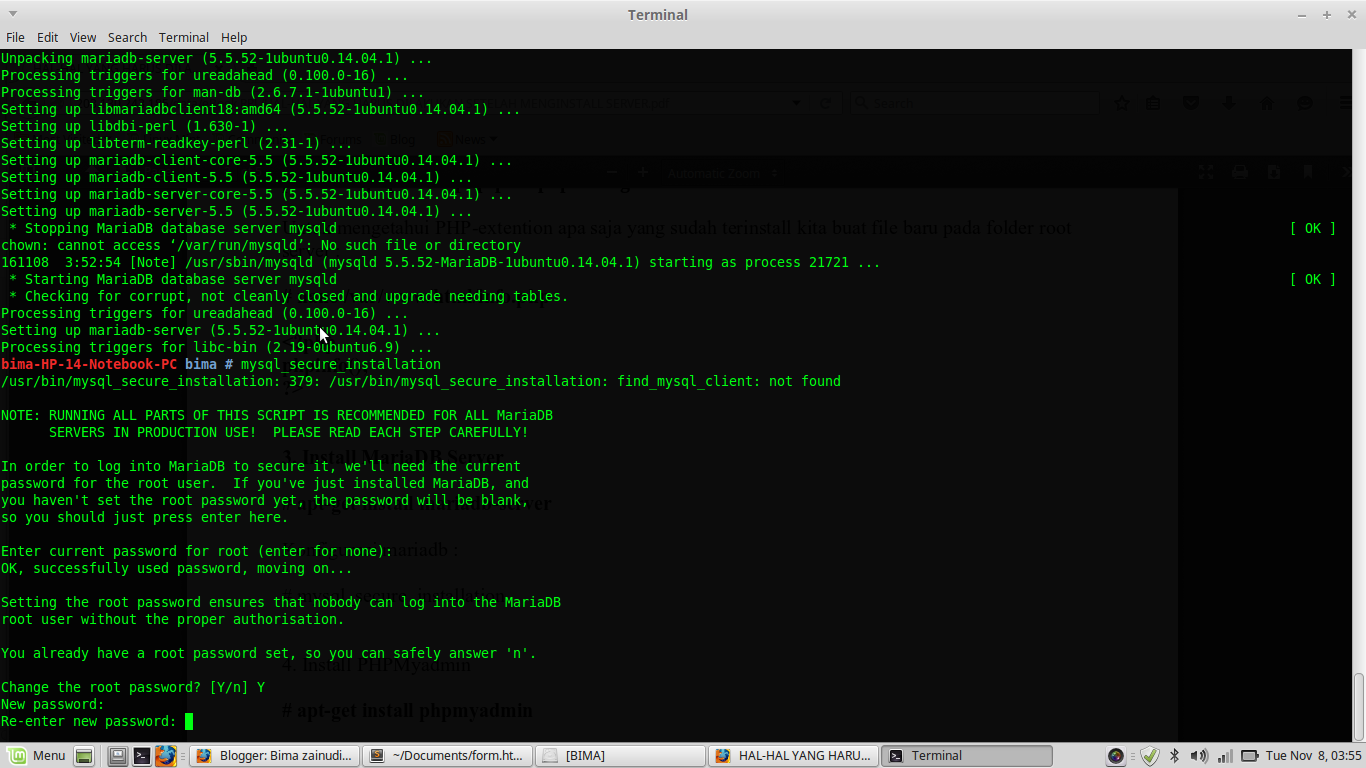
Task: Click the [BIMA] taskbar window button
Action: (620, 755)
